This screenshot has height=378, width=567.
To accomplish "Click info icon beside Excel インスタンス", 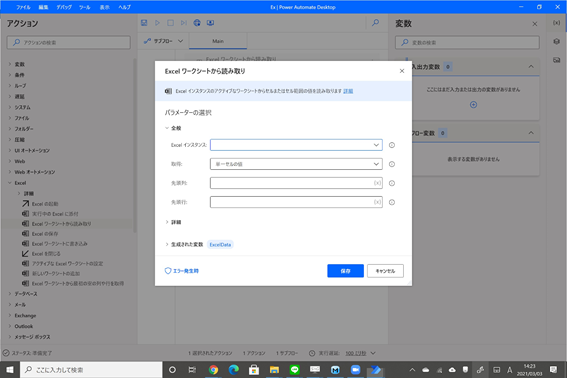I will pyautogui.click(x=392, y=145).
